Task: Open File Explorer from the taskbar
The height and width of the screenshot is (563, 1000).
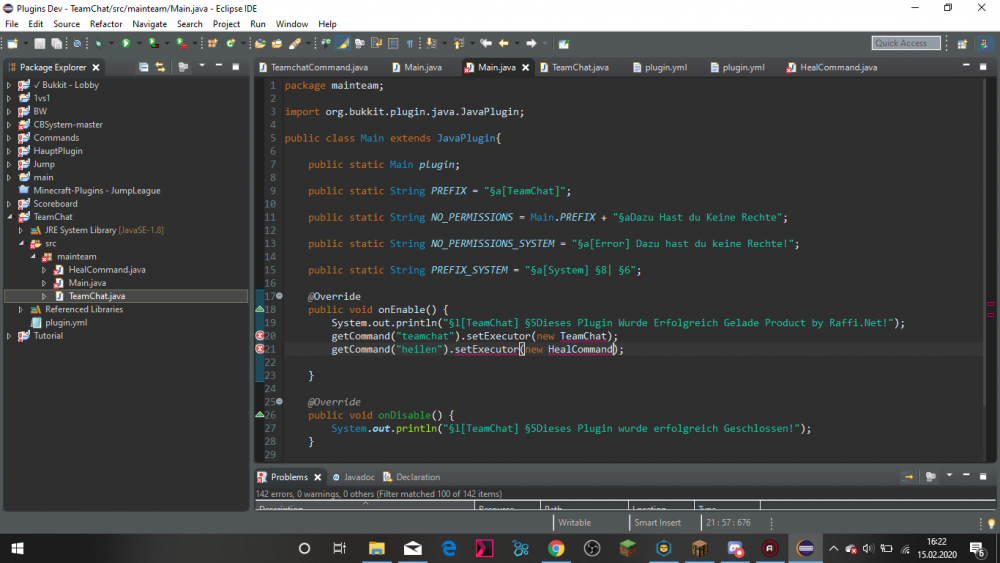Action: pos(376,548)
